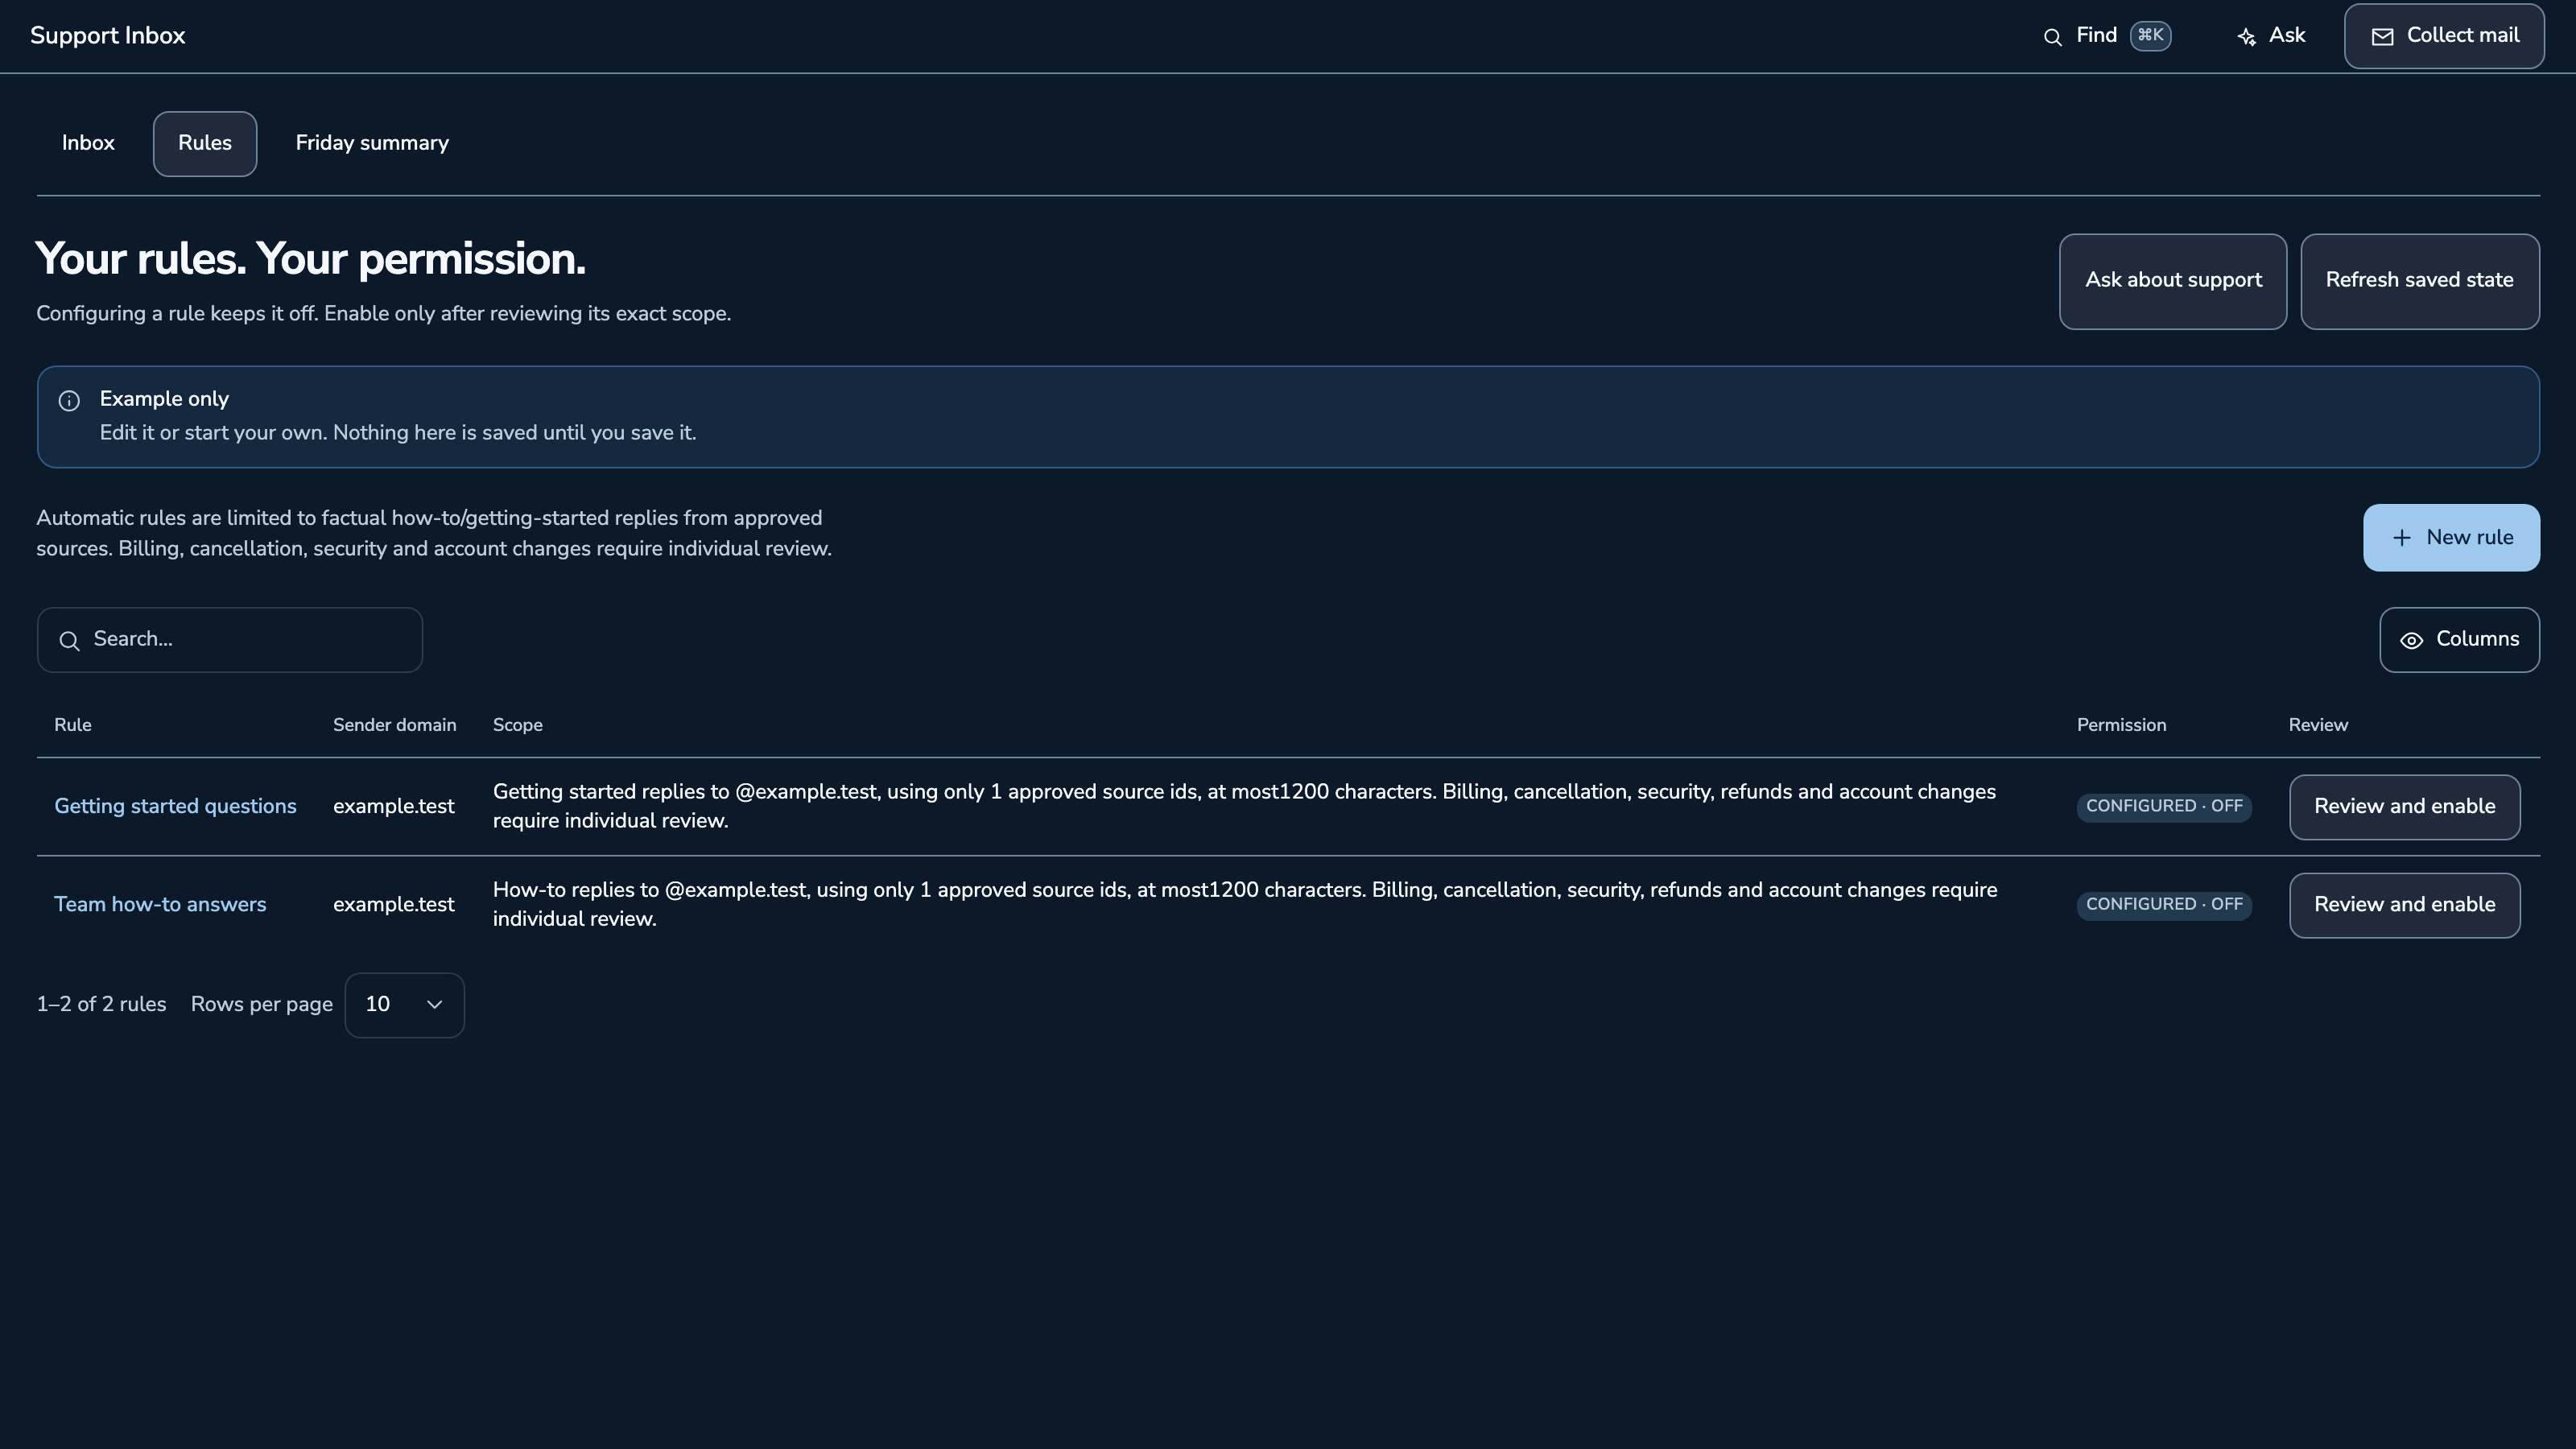
Task: Open the Columns visibility menu
Action: tap(2459, 640)
